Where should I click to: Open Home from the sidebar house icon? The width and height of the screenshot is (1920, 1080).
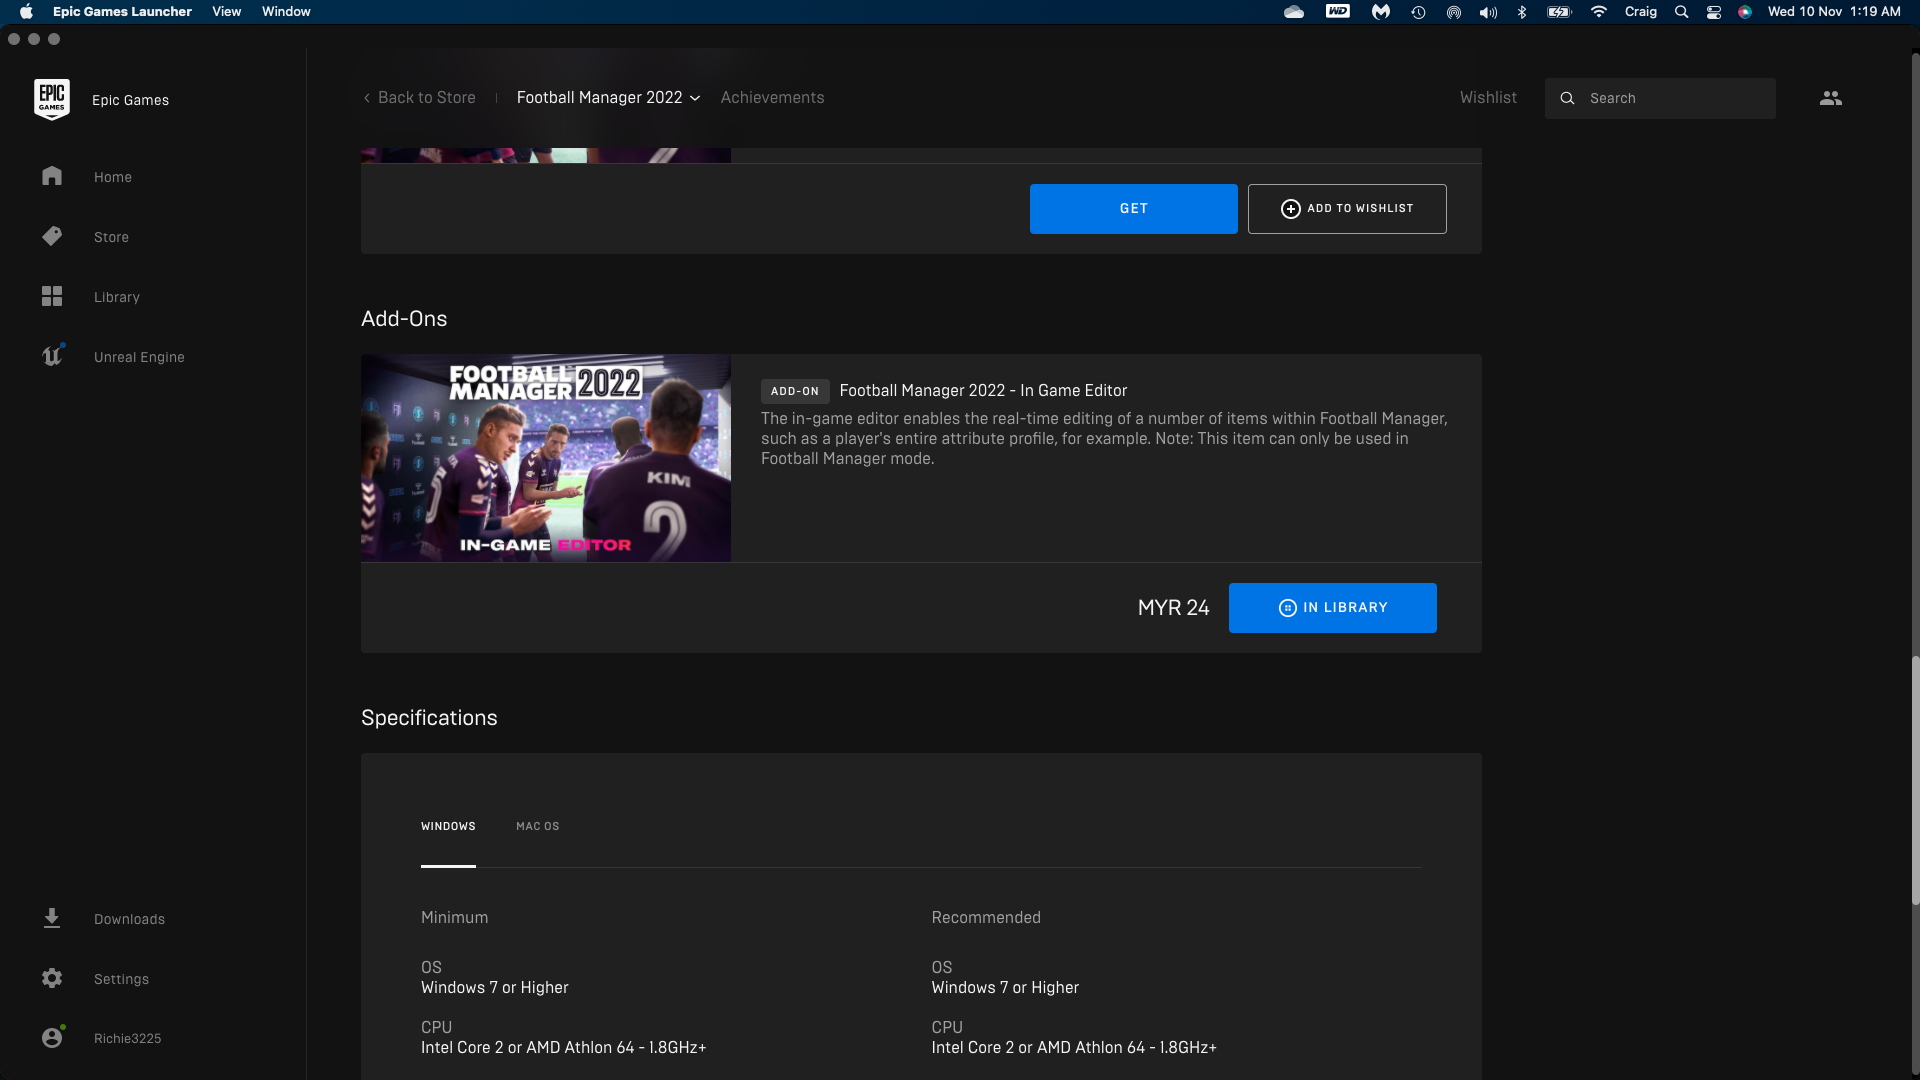pyautogui.click(x=52, y=176)
